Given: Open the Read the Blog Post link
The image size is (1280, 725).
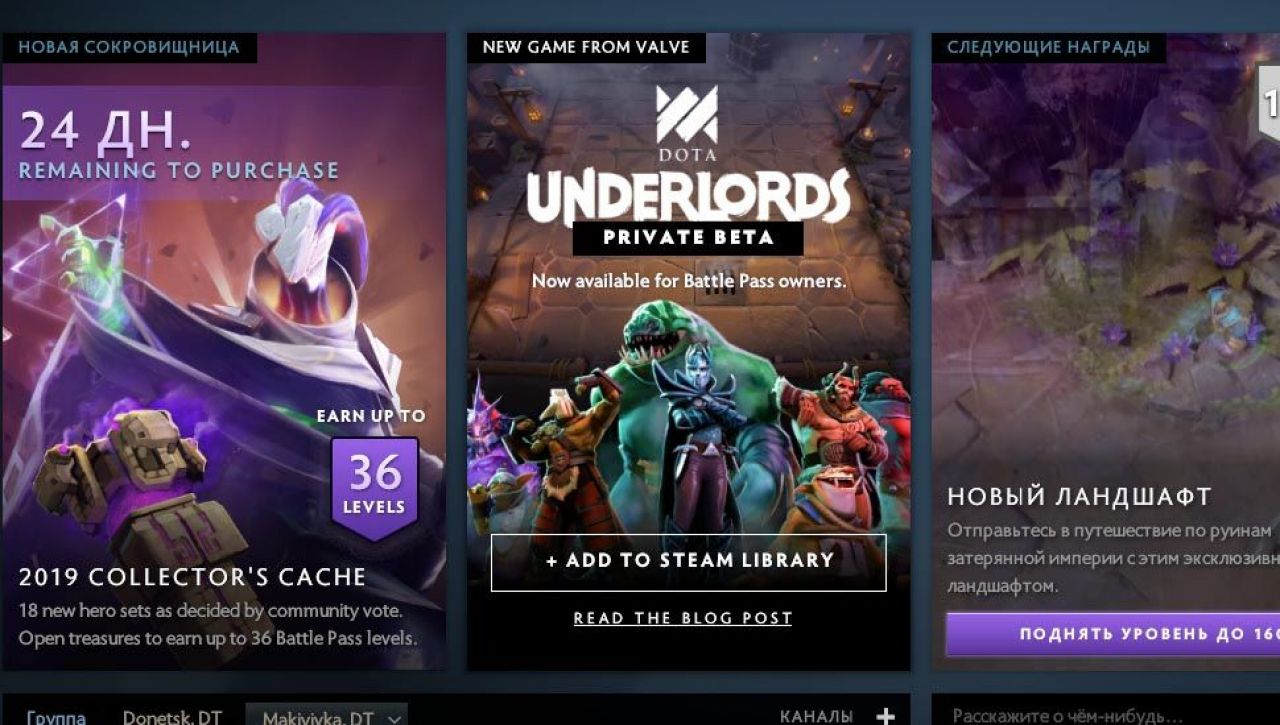Looking at the screenshot, I should click(683, 618).
